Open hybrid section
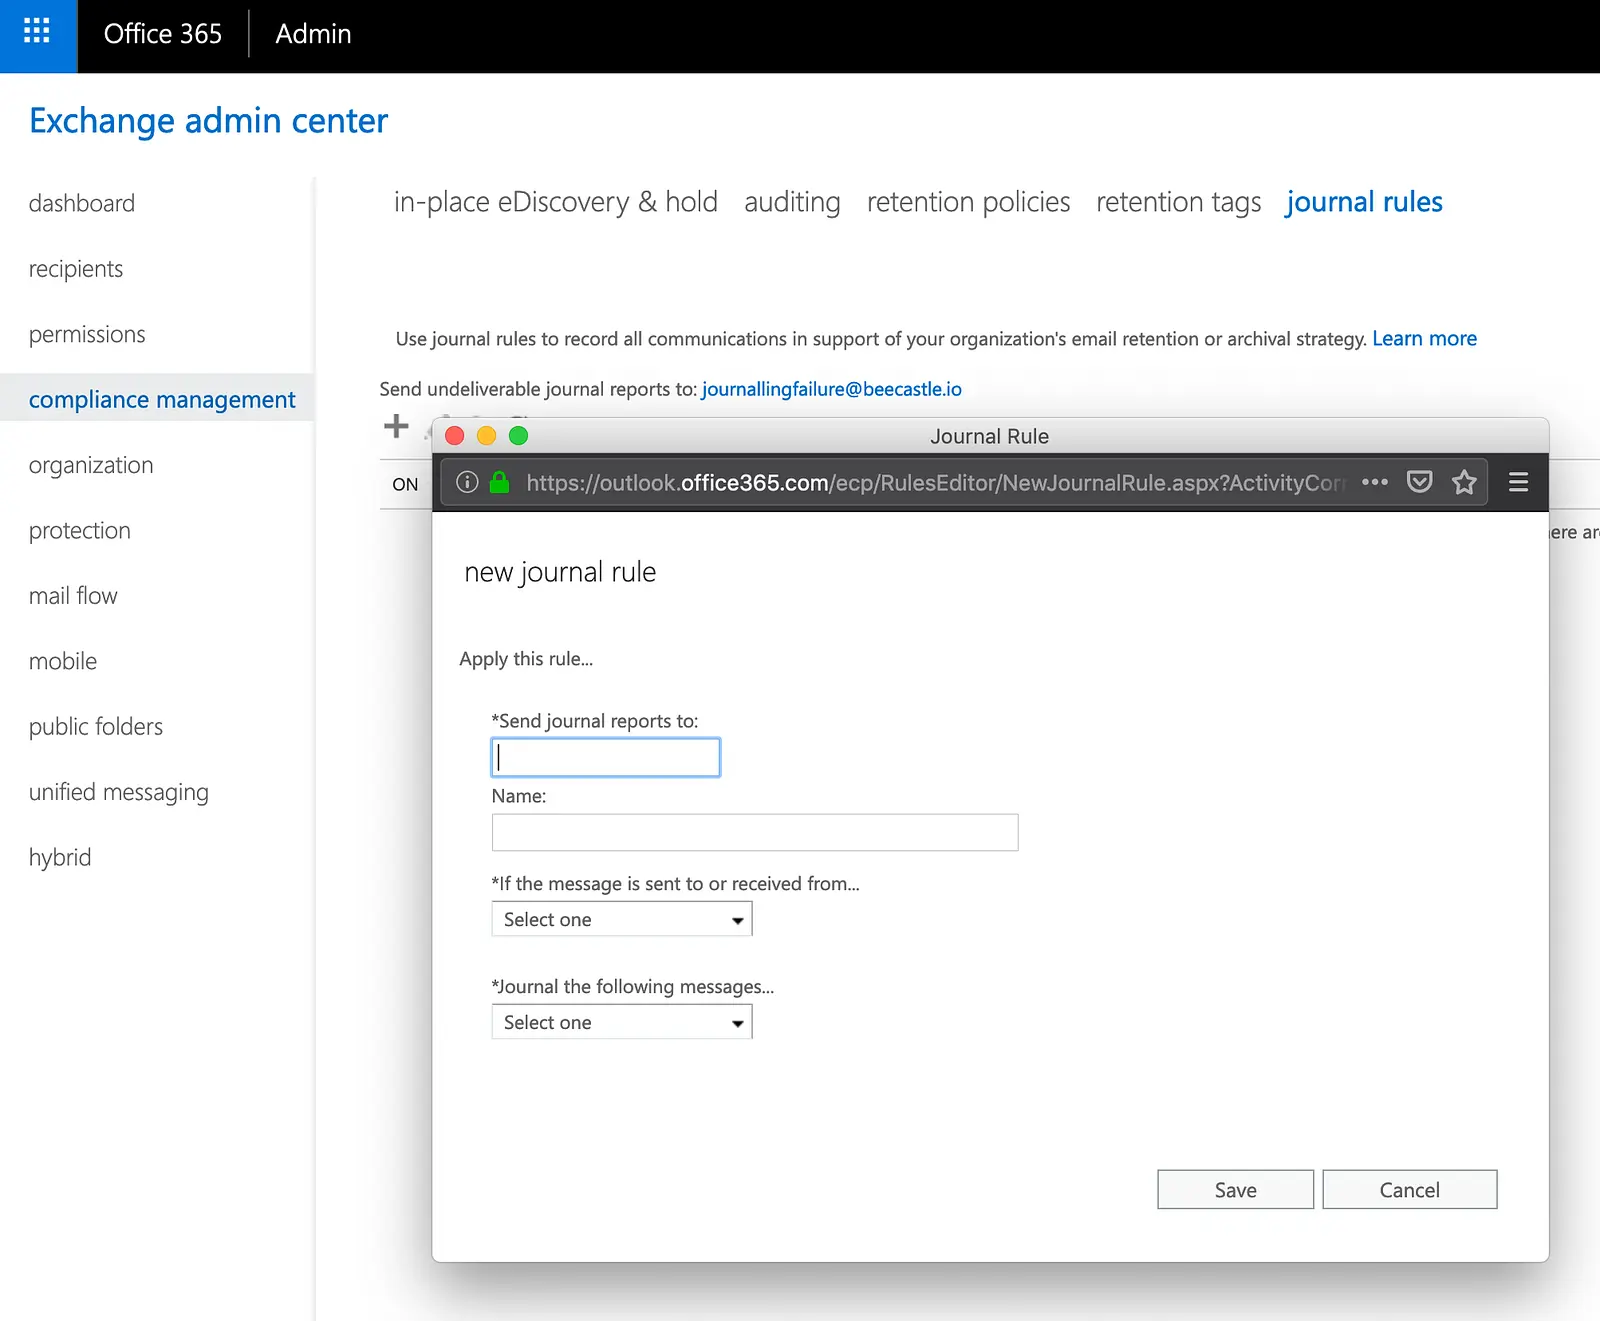The image size is (1600, 1321). coord(60,858)
